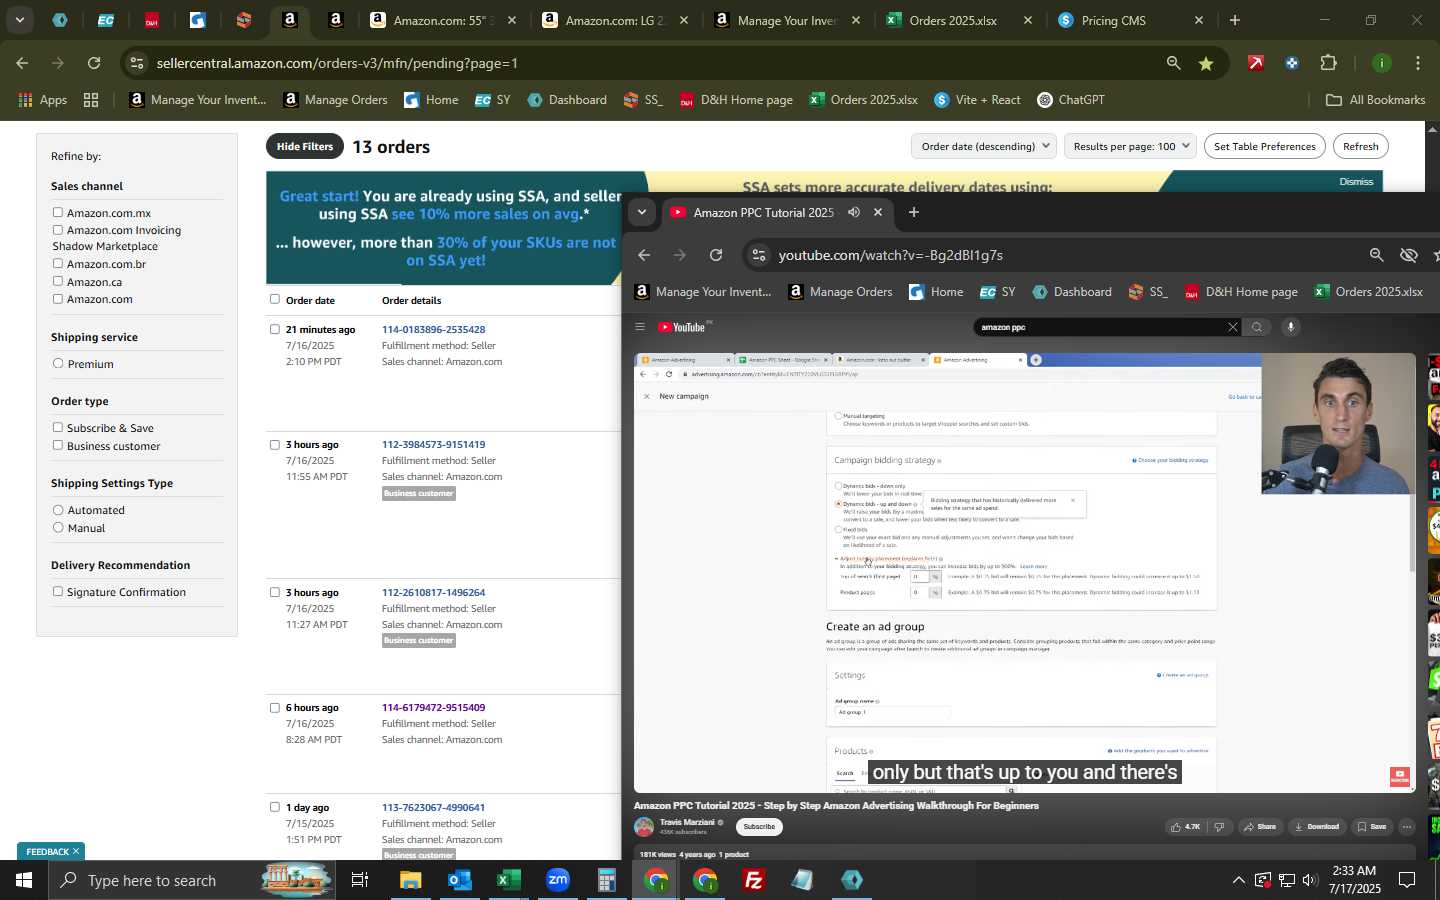Open zoom magnifier in Seller Central address bar
This screenshot has height=900, width=1440.
click(1173, 63)
